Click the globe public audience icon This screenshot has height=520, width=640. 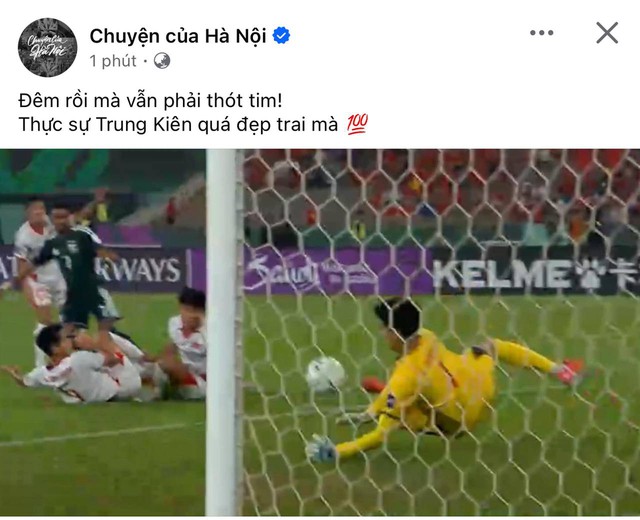[x=162, y=61]
